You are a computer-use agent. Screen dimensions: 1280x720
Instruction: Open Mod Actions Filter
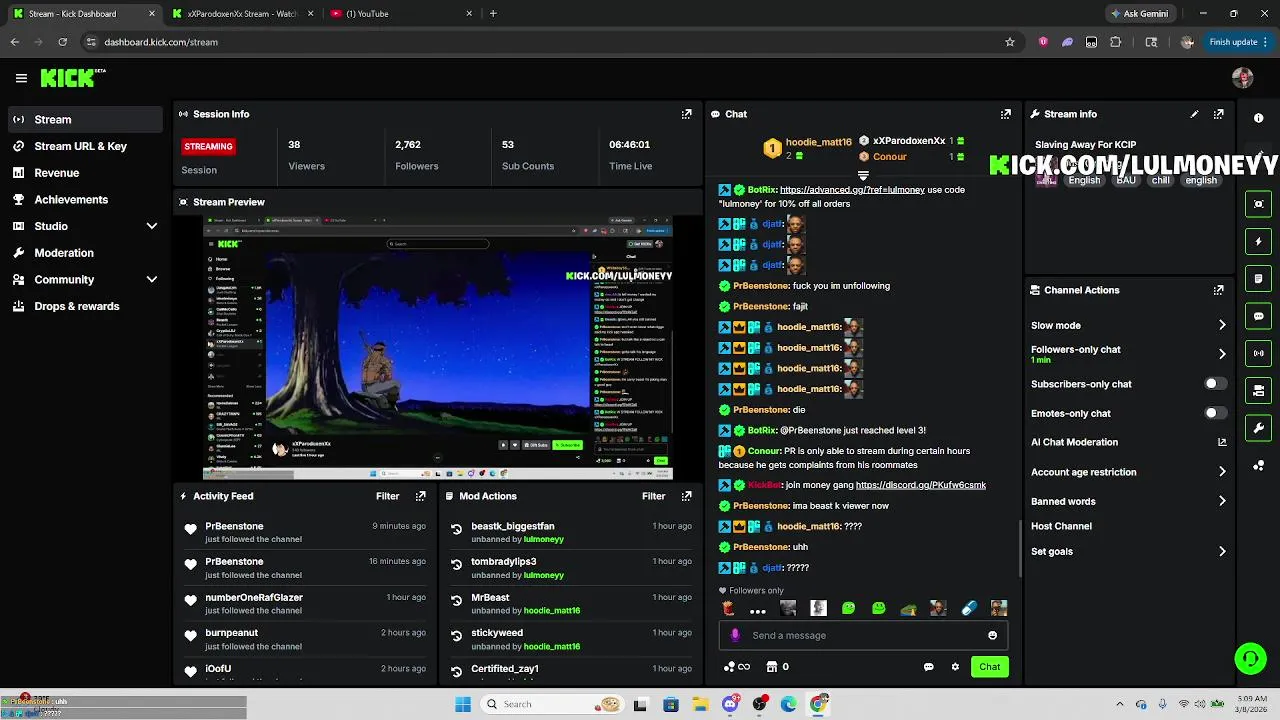coord(653,496)
